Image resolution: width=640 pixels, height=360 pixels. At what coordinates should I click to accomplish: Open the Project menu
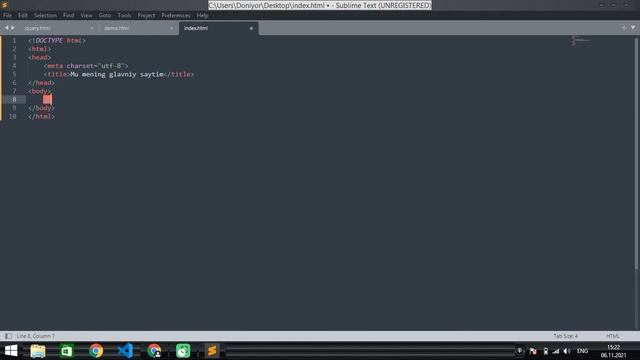click(x=146, y=16)
